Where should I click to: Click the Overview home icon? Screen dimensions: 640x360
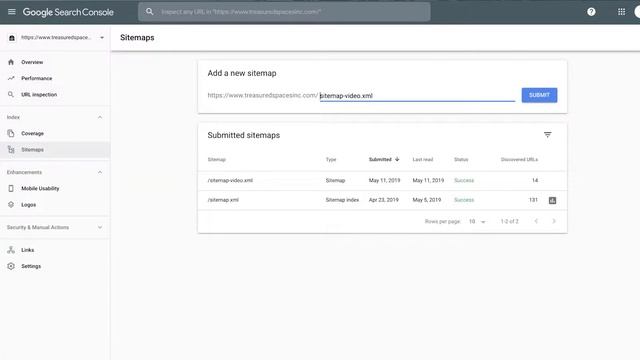click(11, 62)
